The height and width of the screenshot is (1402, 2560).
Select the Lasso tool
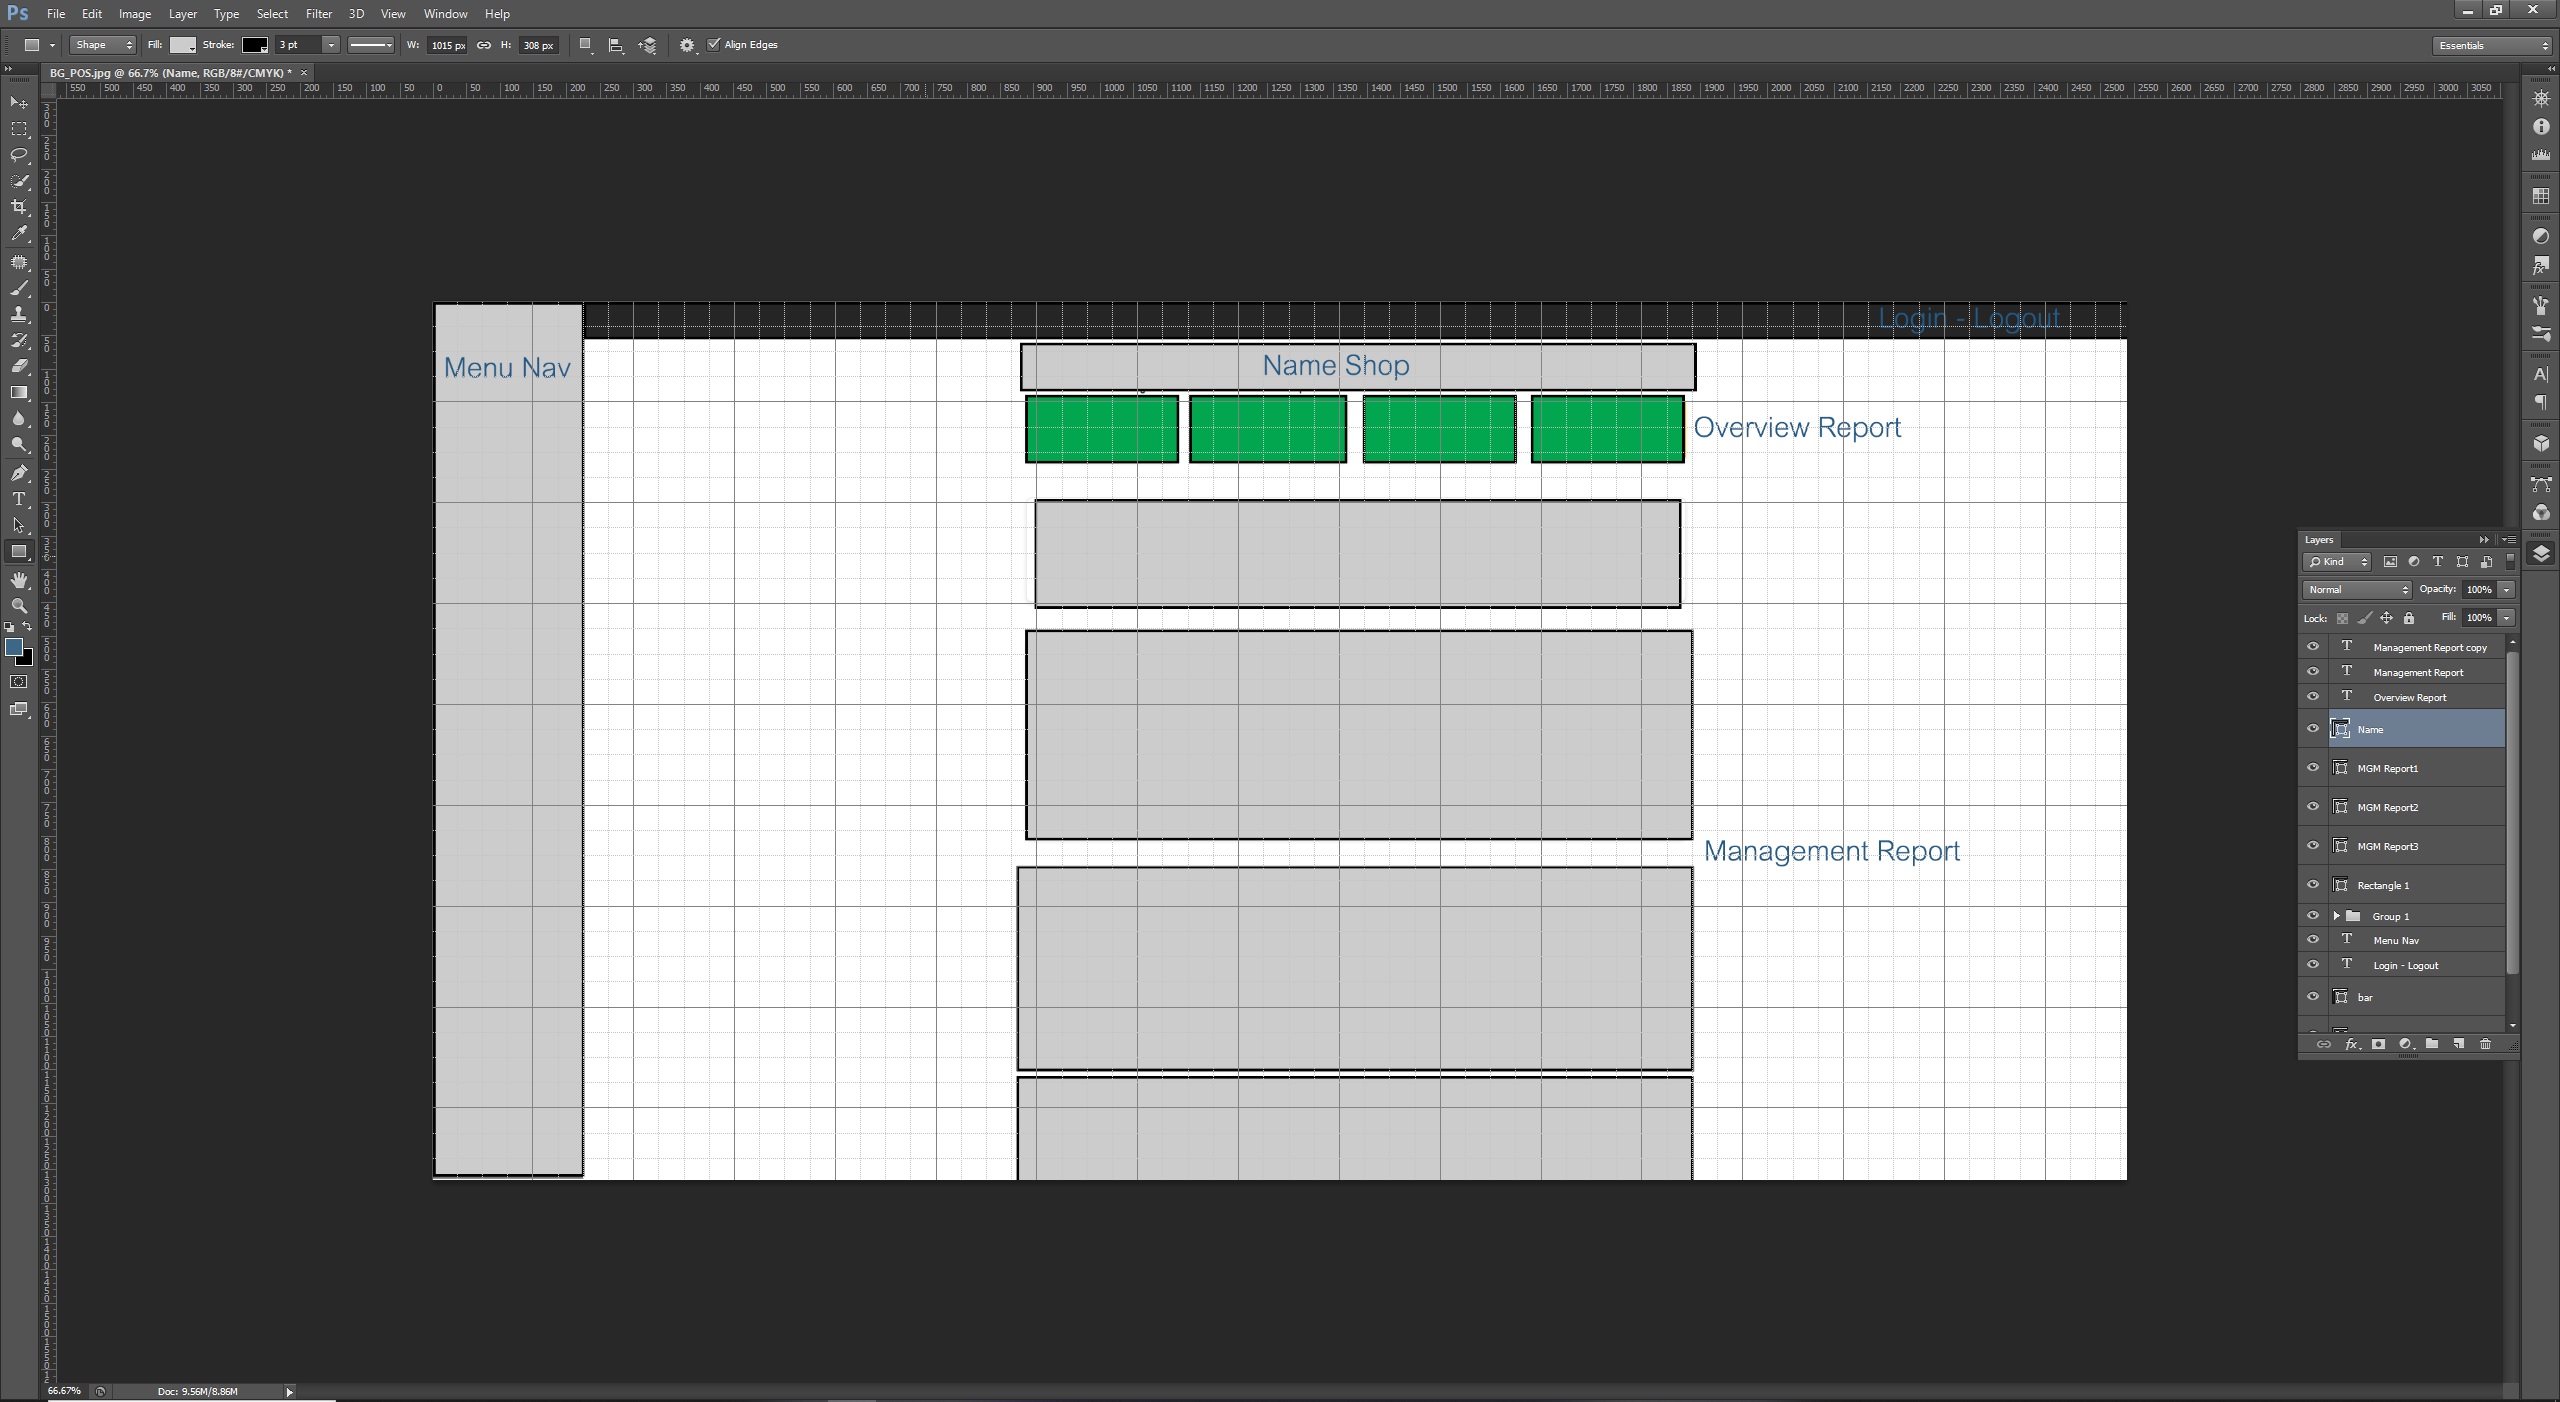point(19,155)
